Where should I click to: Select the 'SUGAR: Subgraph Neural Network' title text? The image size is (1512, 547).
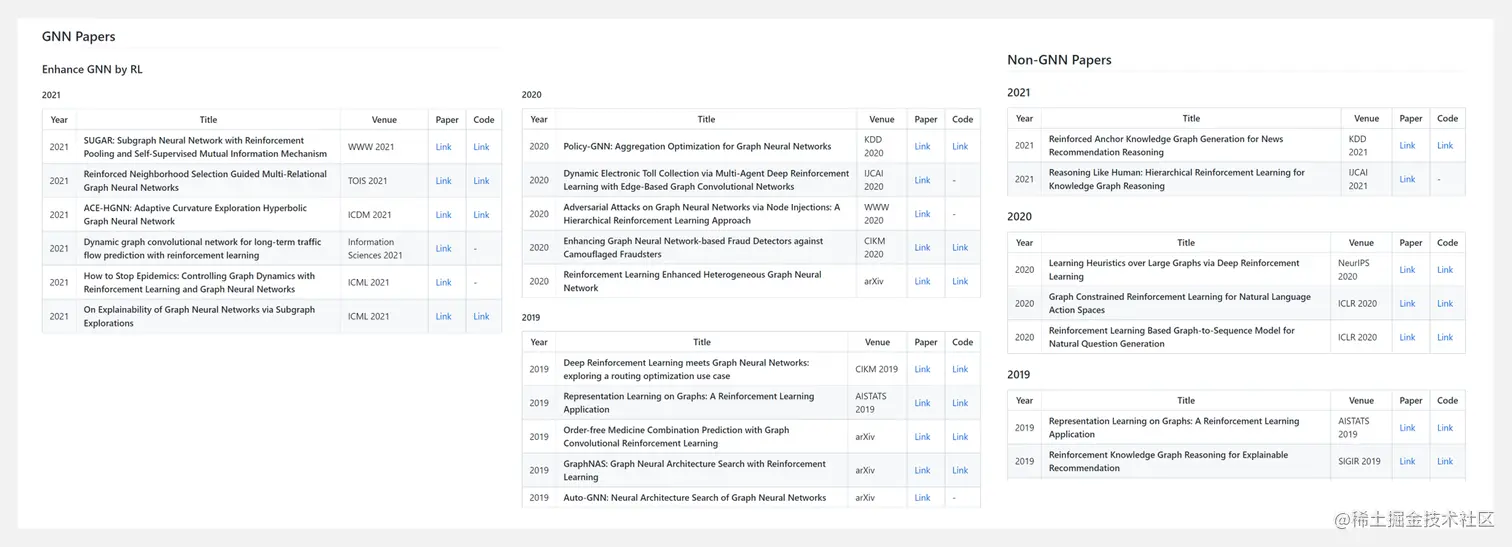(x=205, y=147)
